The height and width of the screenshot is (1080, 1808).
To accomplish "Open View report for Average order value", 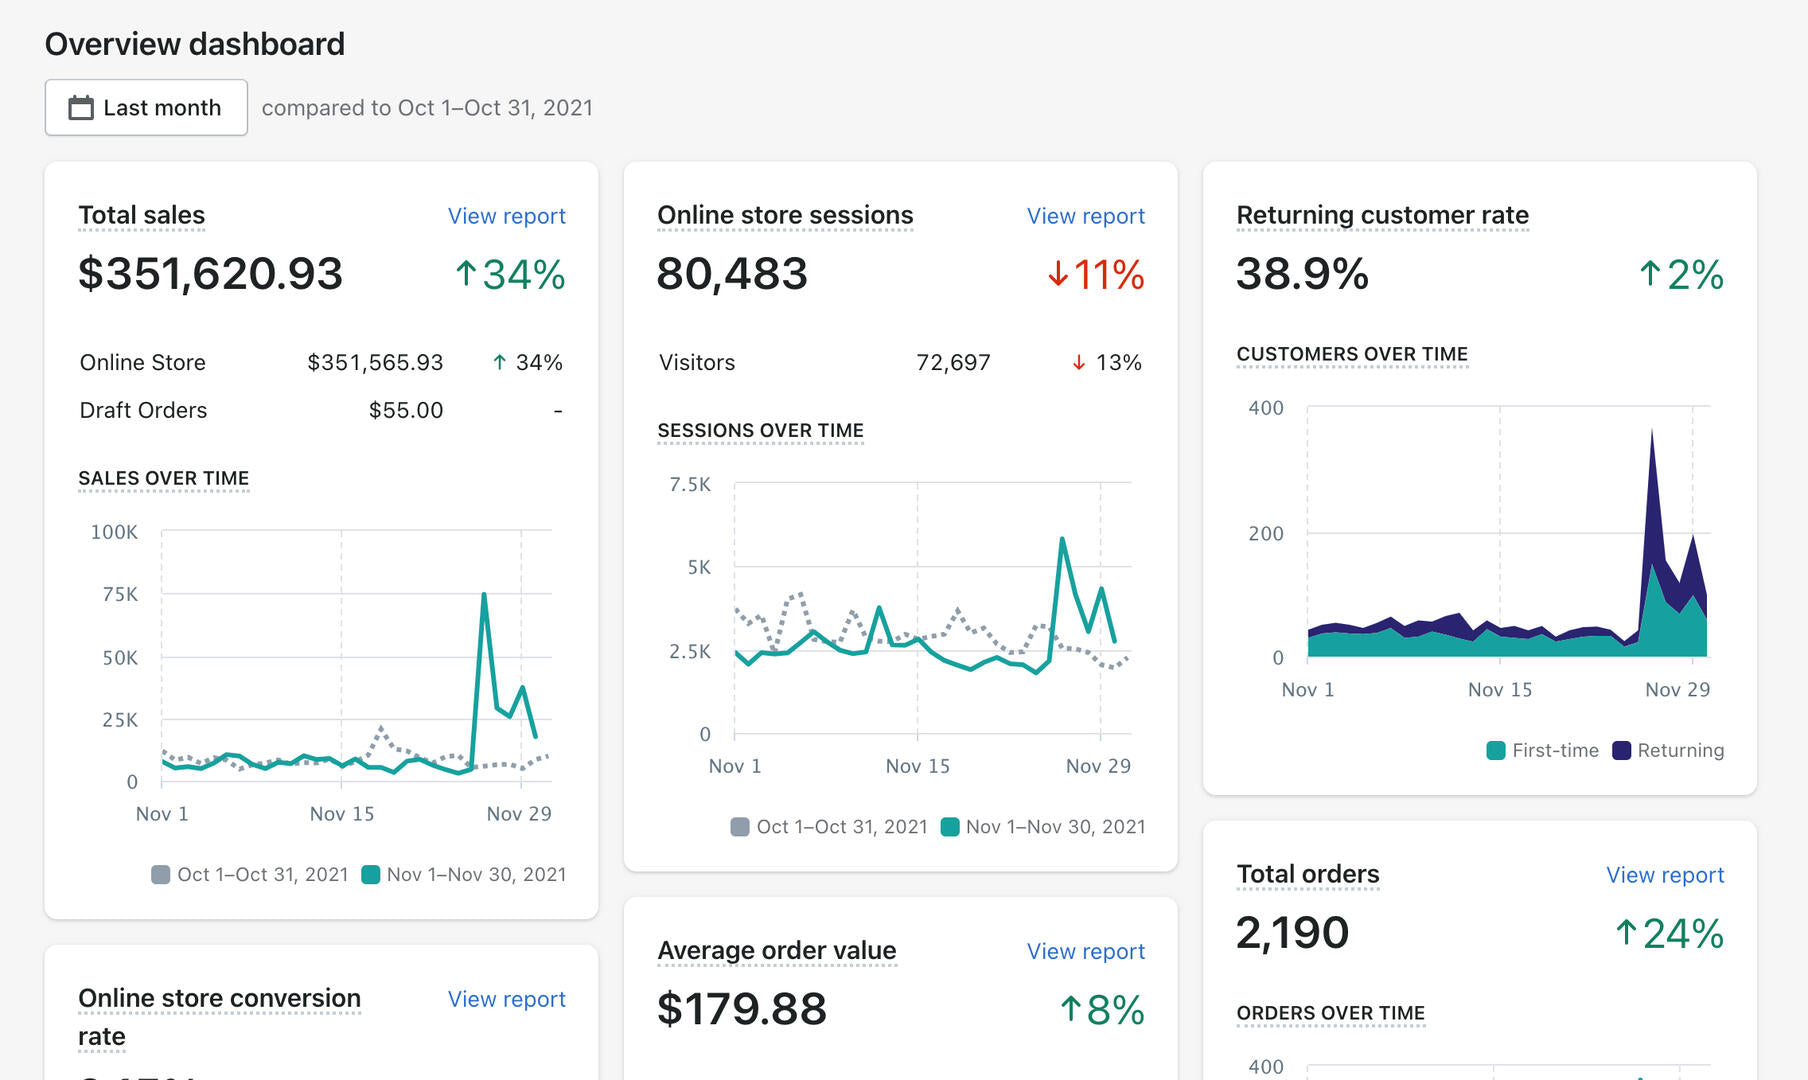I will (1085, 951).
